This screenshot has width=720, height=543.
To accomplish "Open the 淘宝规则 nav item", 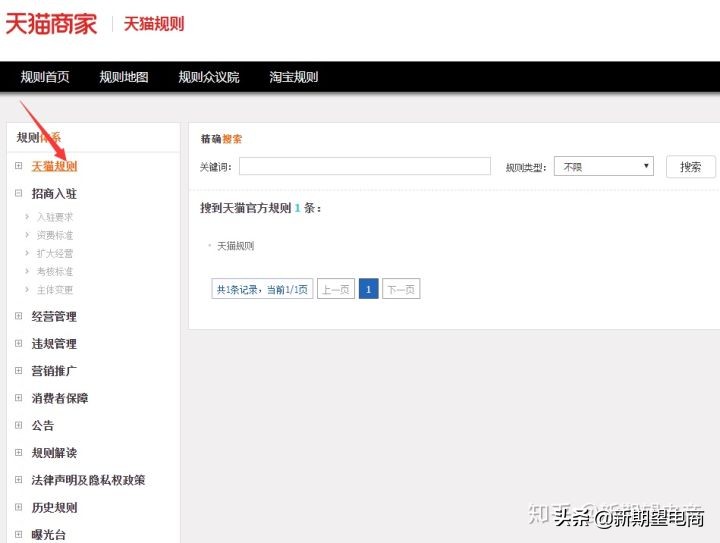I will coord(293,77).
